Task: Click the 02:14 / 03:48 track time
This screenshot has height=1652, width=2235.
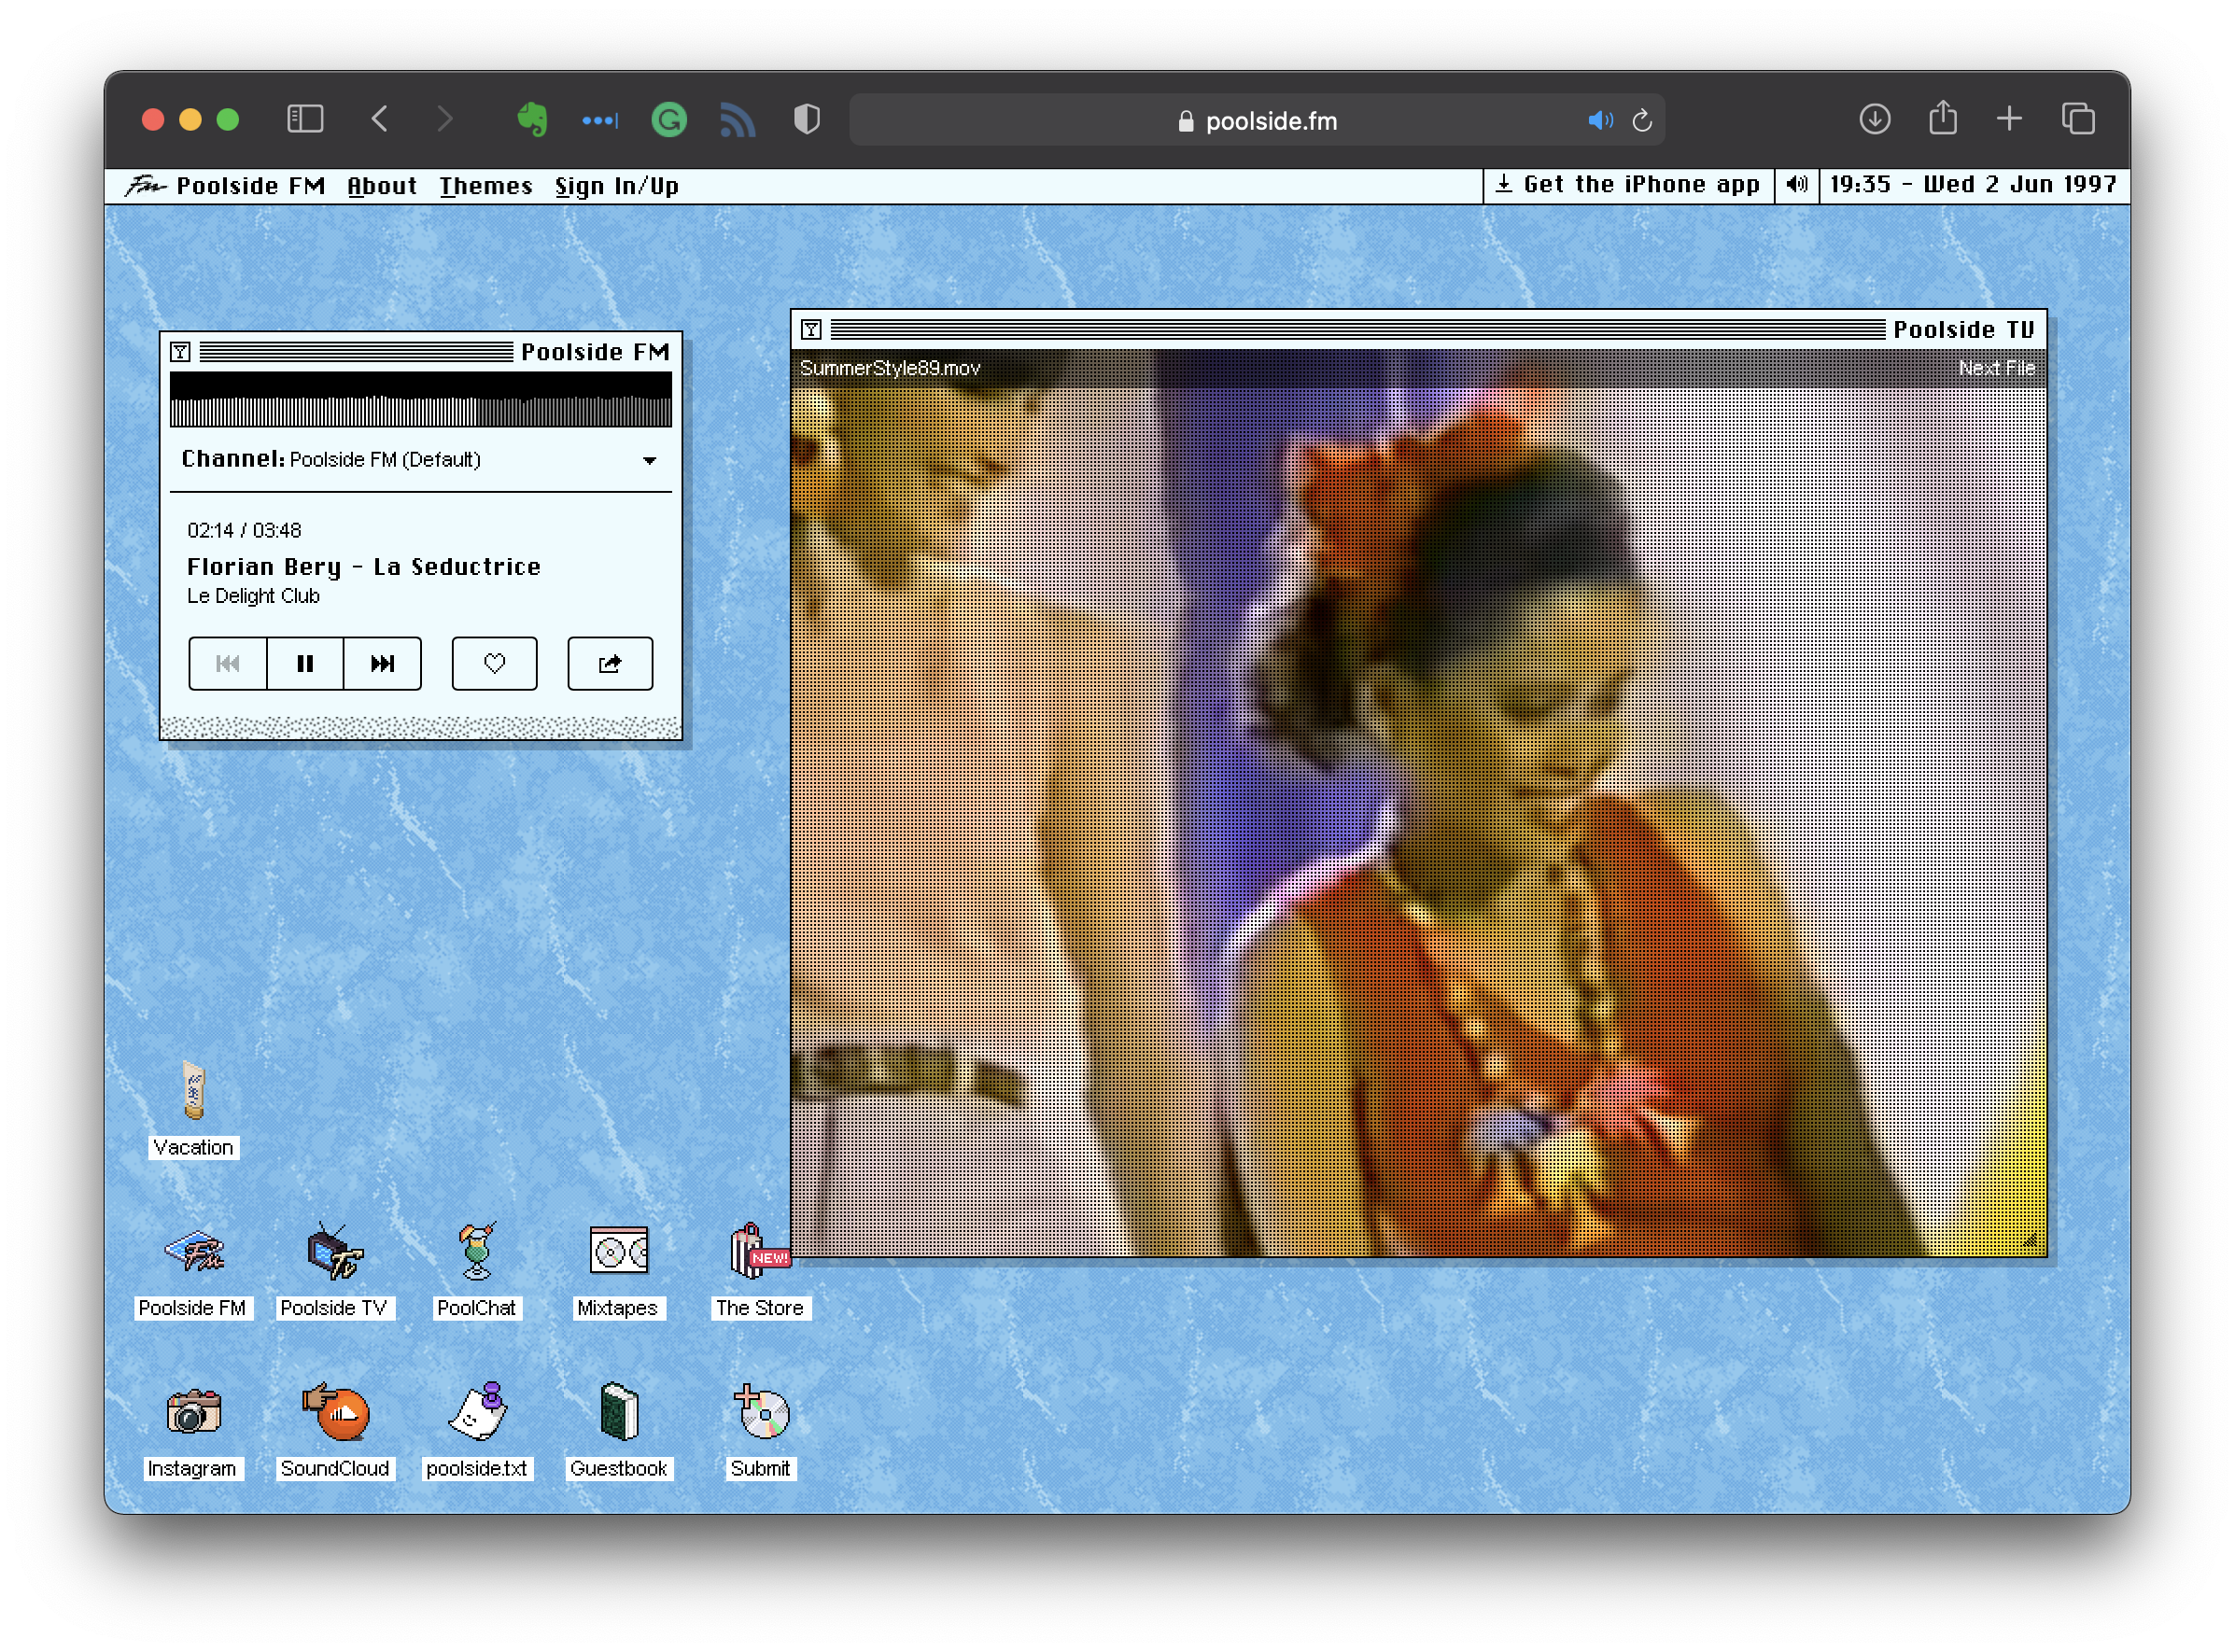Action: point(244,531)
